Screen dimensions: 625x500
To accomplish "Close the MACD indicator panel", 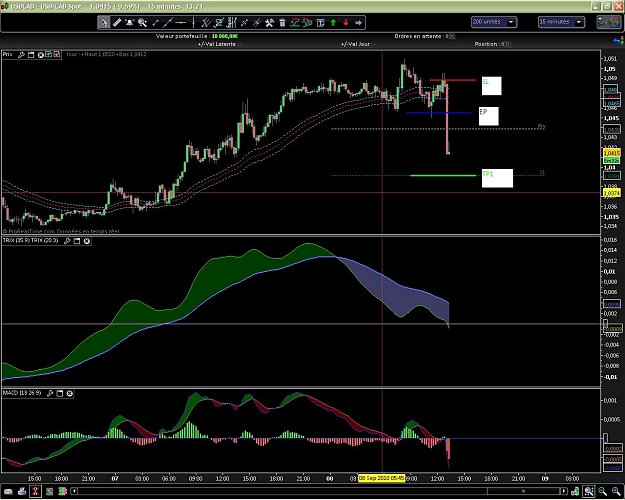I will [x=69, y=394].
